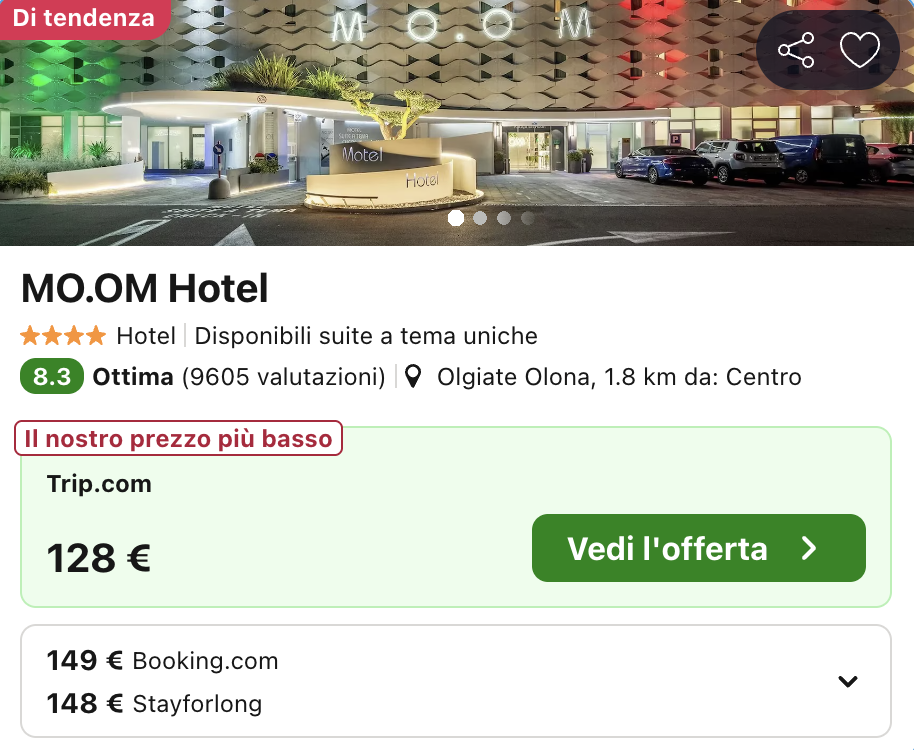Click the heart favorite icon

860,48
